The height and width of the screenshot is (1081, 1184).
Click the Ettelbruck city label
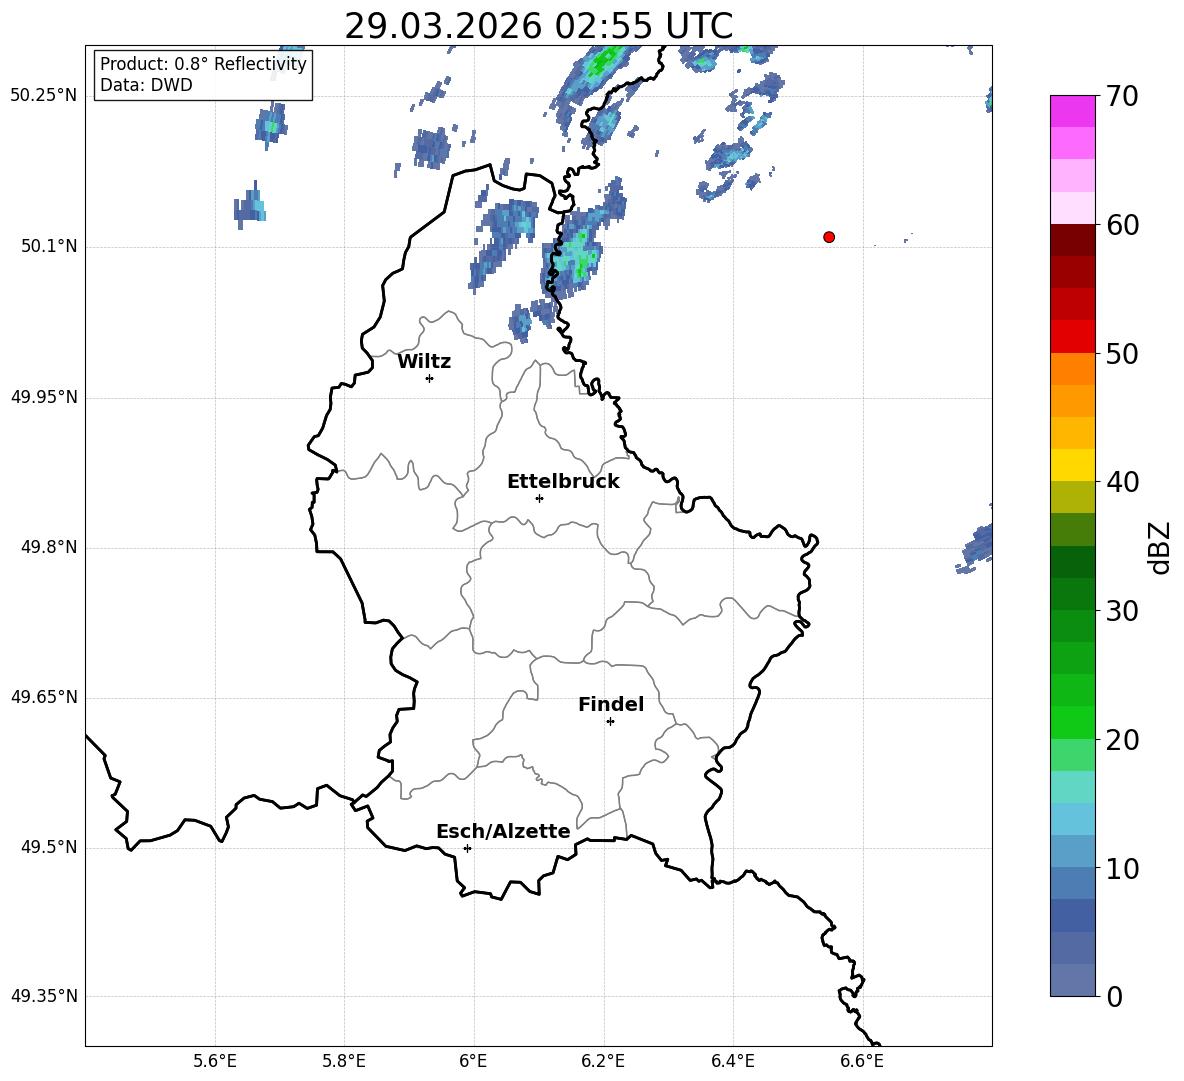point(563,482)
